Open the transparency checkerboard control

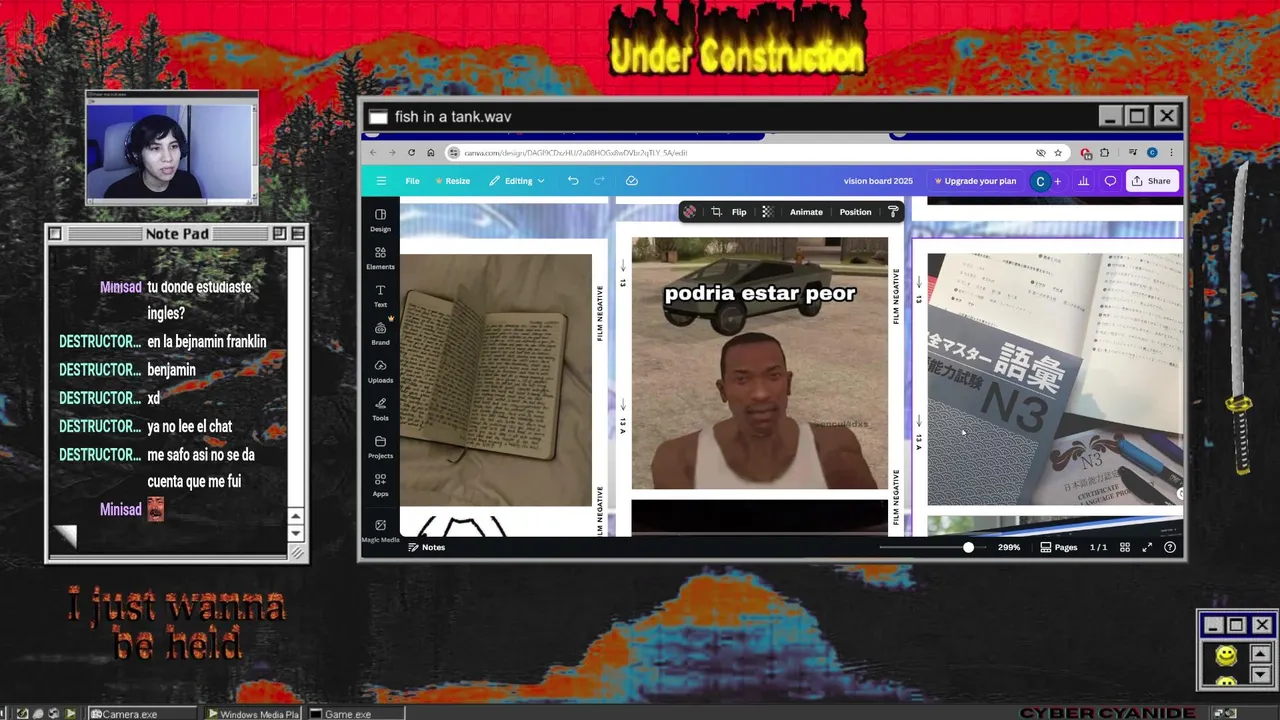[x=767, y=212]
